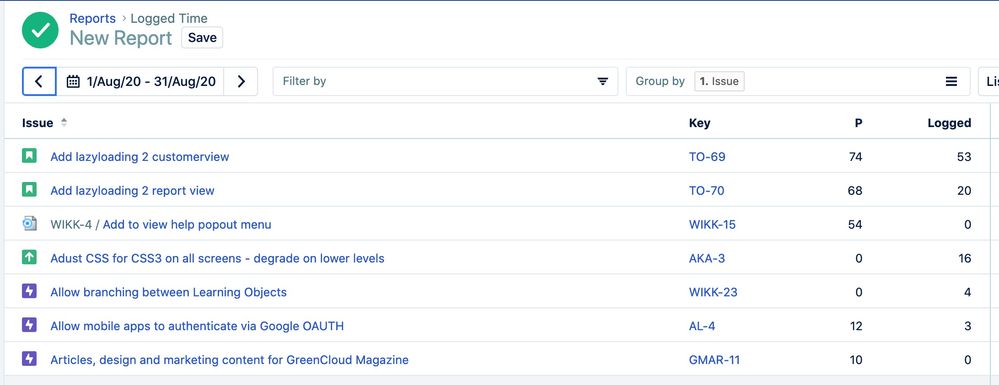Go to previous date range arrow
Image resolution: width=999 pixels, height=385 pixels.
coord(39,82)
